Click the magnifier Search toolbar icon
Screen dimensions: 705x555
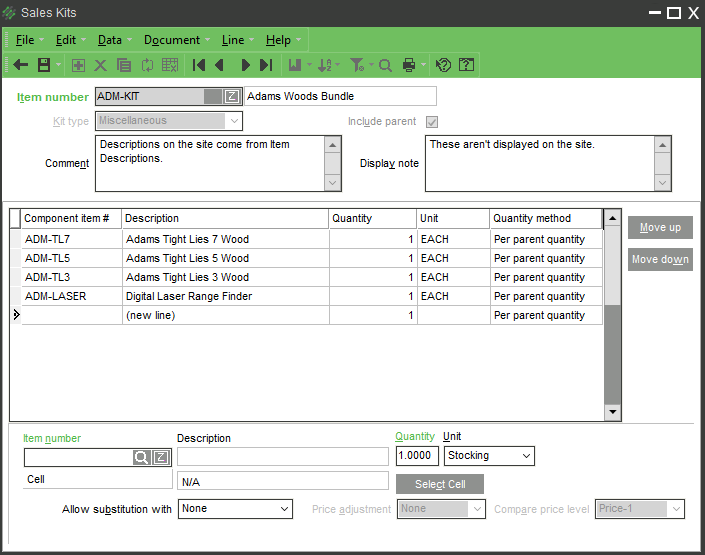click(x=385, y=66)
